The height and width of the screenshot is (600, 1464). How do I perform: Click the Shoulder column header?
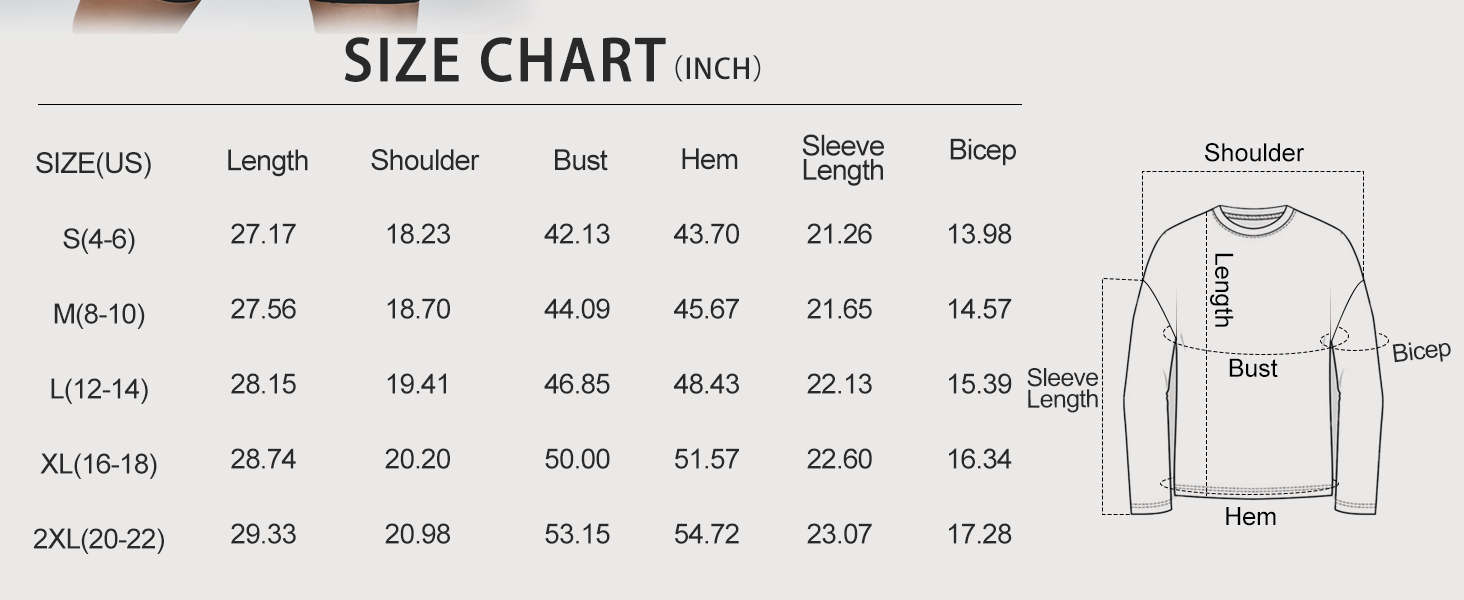pos(425,161)
